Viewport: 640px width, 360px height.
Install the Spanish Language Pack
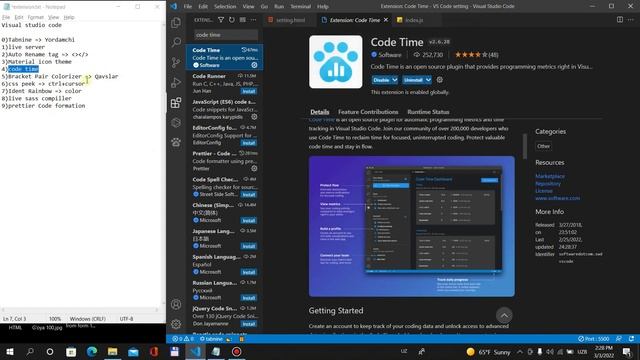(x=249, y=272)
